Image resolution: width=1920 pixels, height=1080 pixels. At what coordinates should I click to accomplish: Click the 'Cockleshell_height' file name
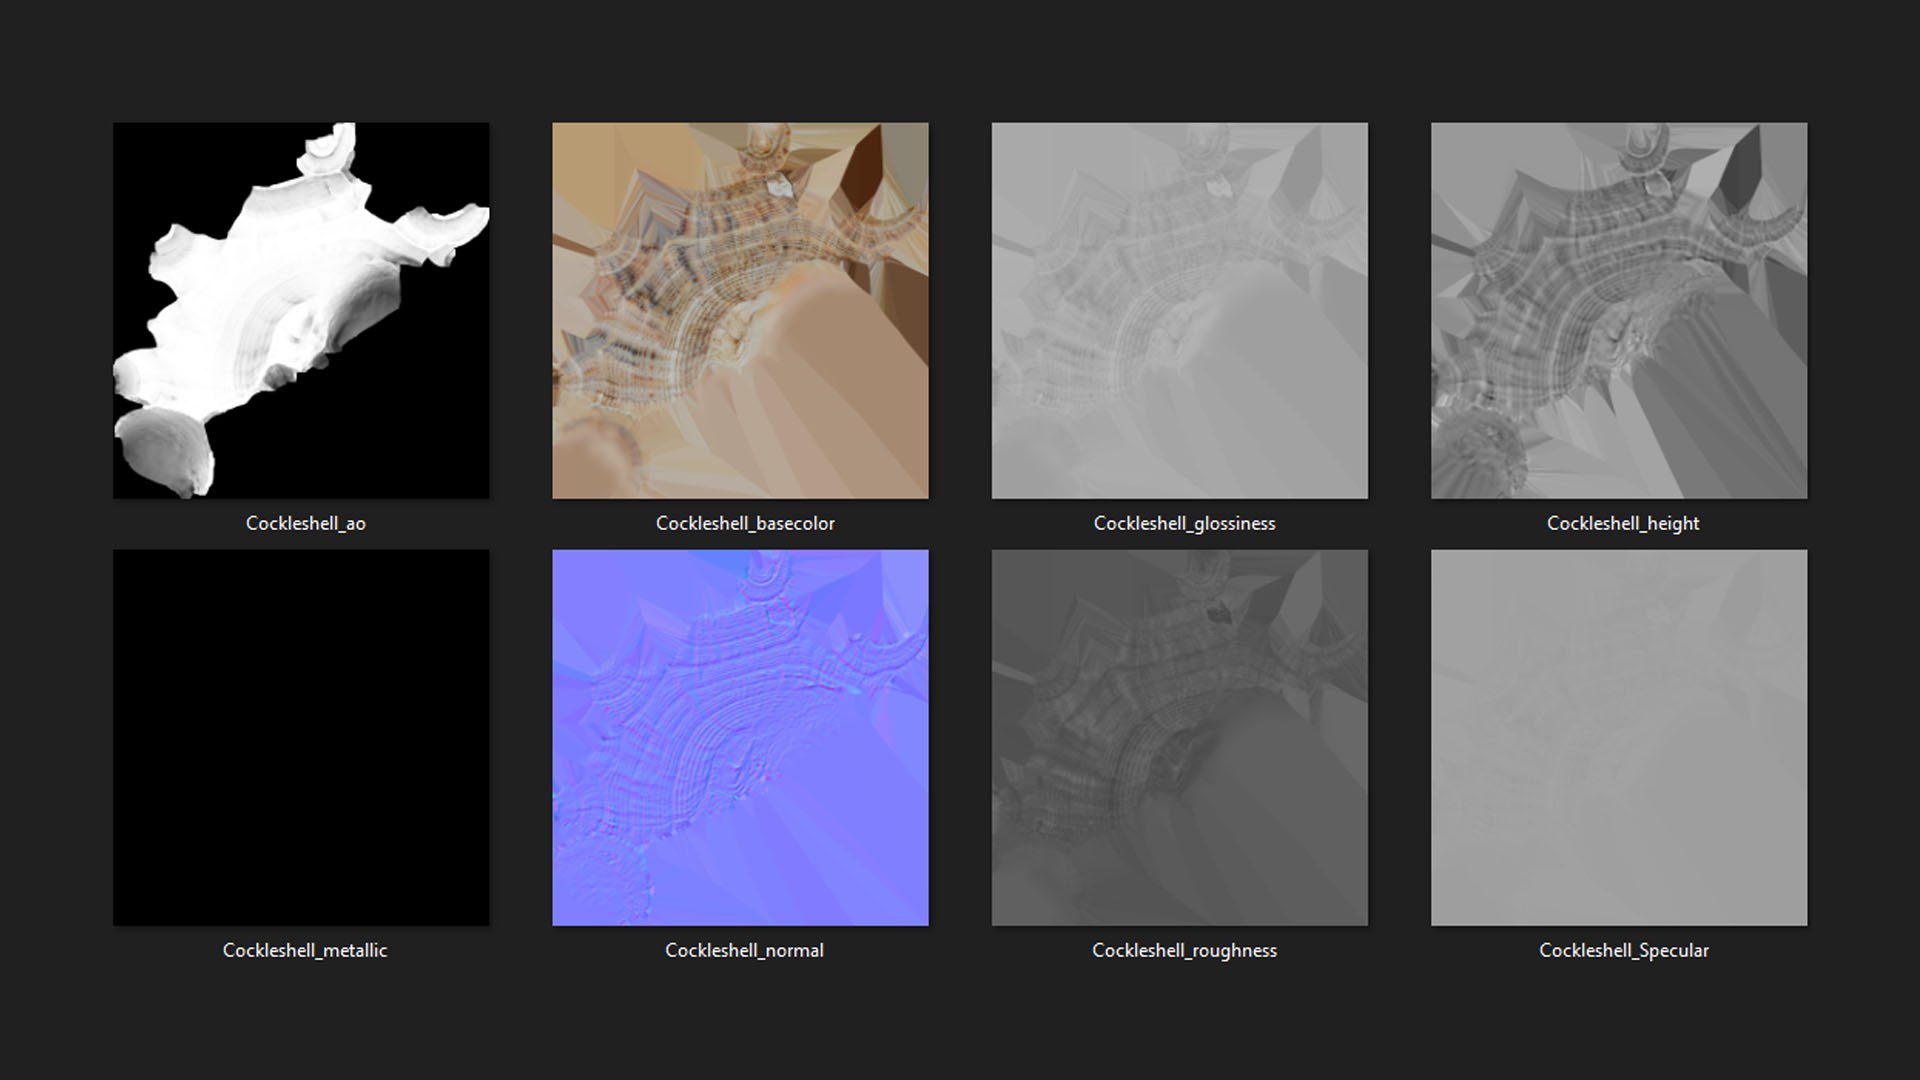tap(1623, 523)
